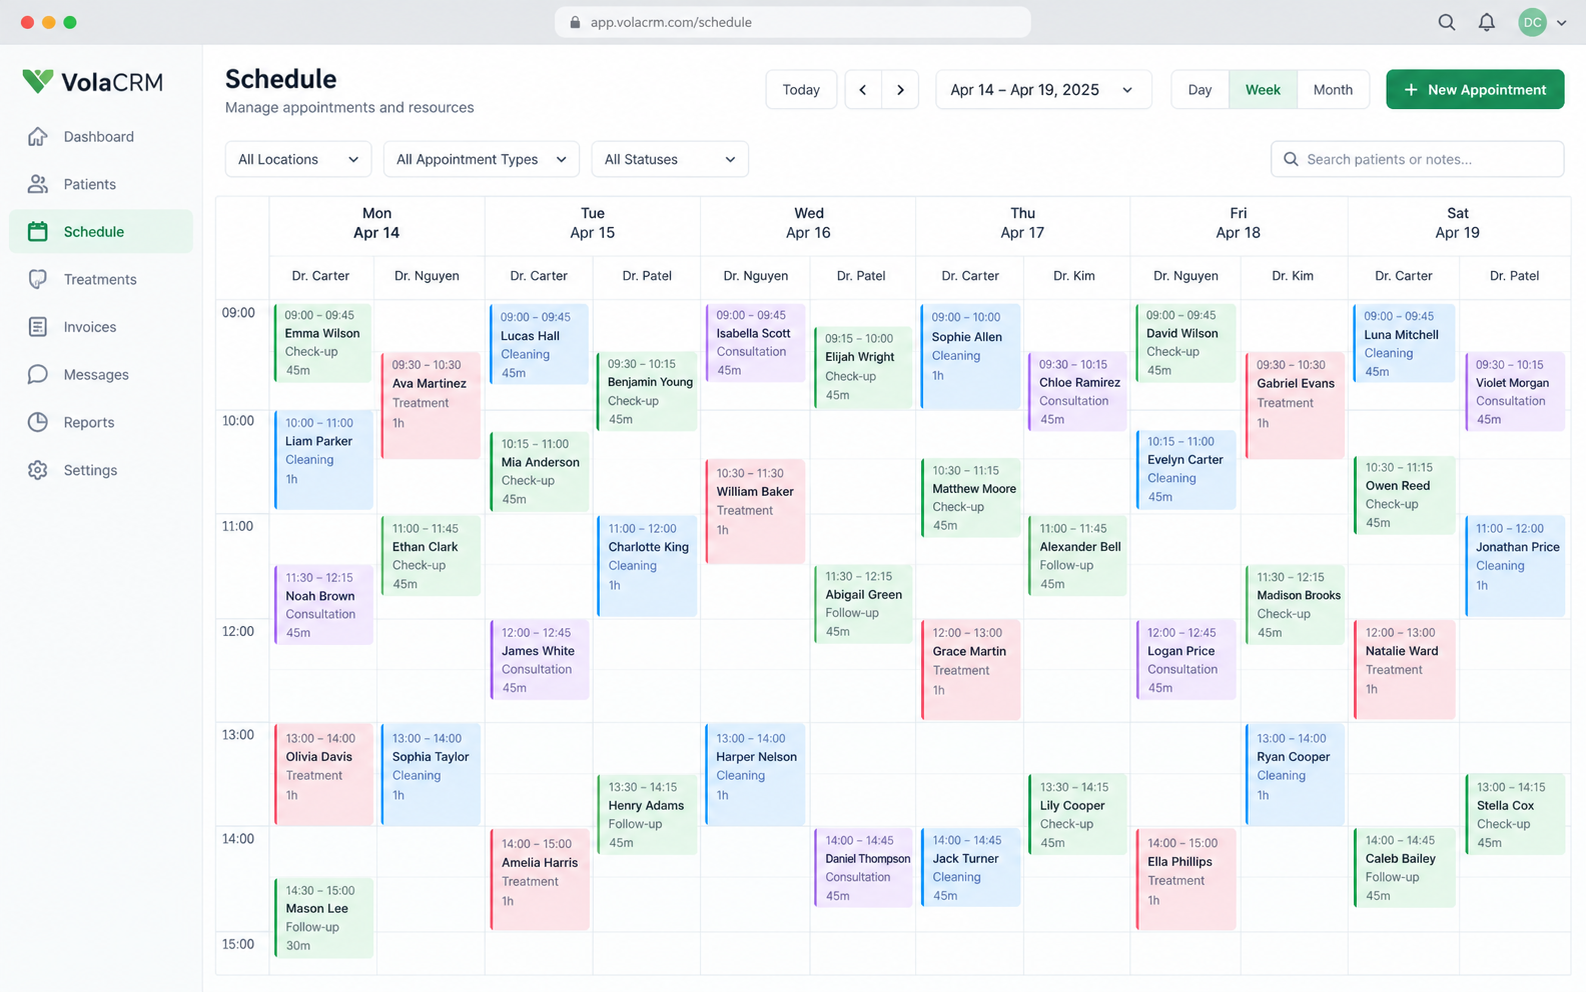
Task: Click the Treatments tooth icon
Action: click(38, 279)
